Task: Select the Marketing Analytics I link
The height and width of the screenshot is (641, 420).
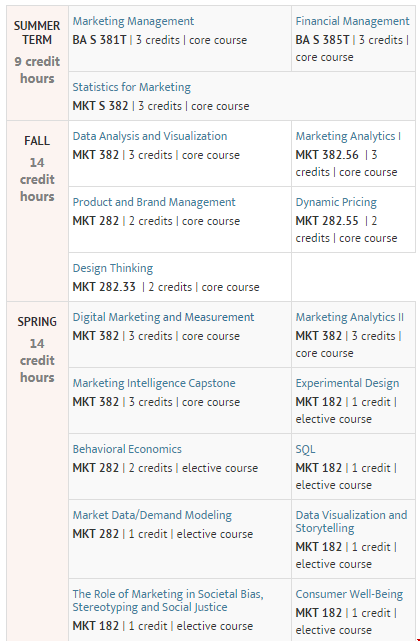Action: pos(348,136)
